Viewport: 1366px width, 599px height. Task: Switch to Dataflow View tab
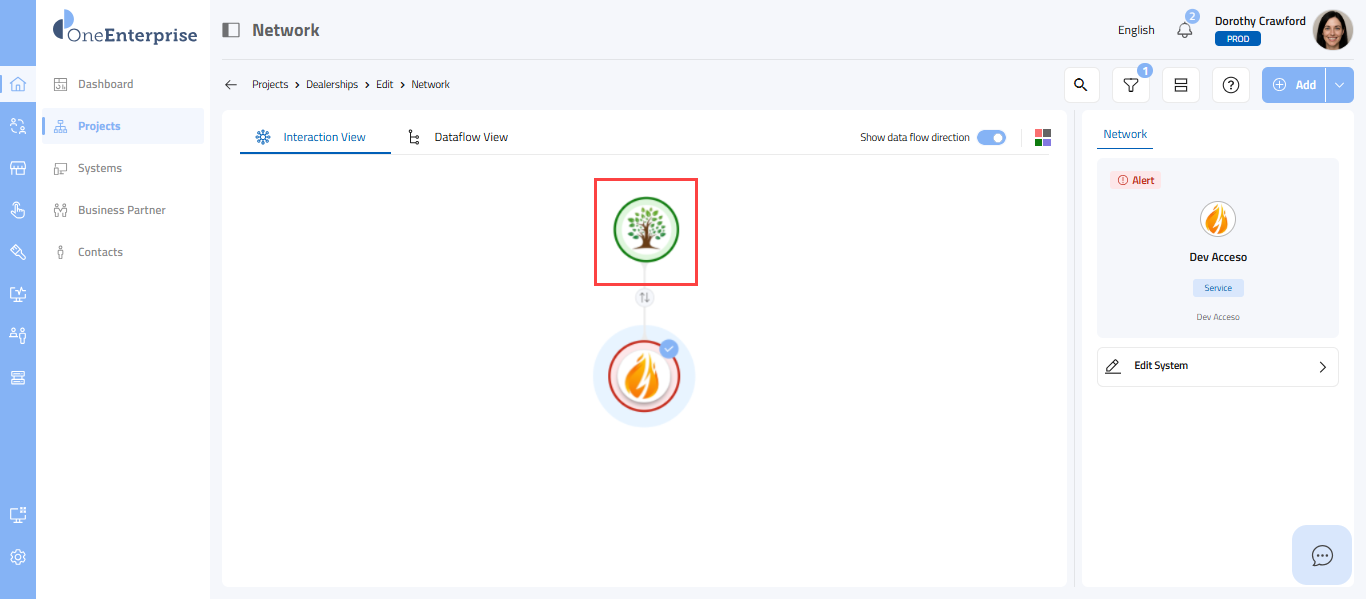[470, 137]
